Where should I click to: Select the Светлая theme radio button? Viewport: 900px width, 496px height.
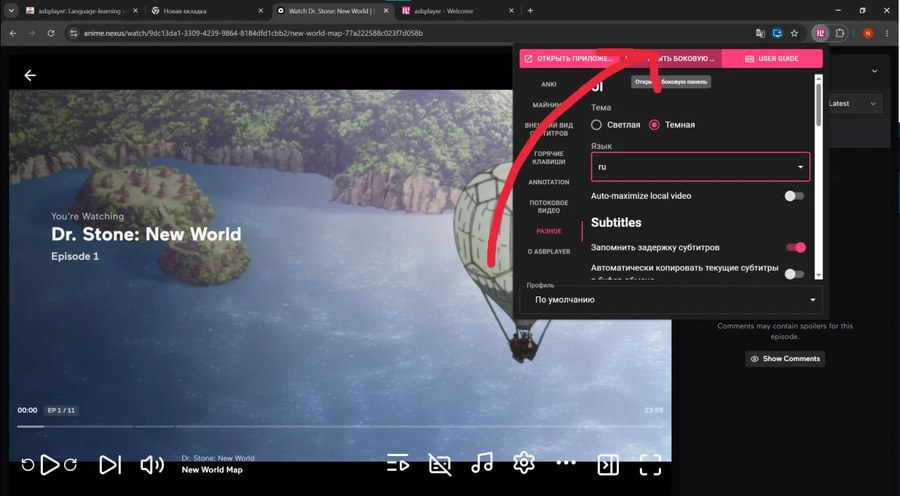(x=596, y=125)
